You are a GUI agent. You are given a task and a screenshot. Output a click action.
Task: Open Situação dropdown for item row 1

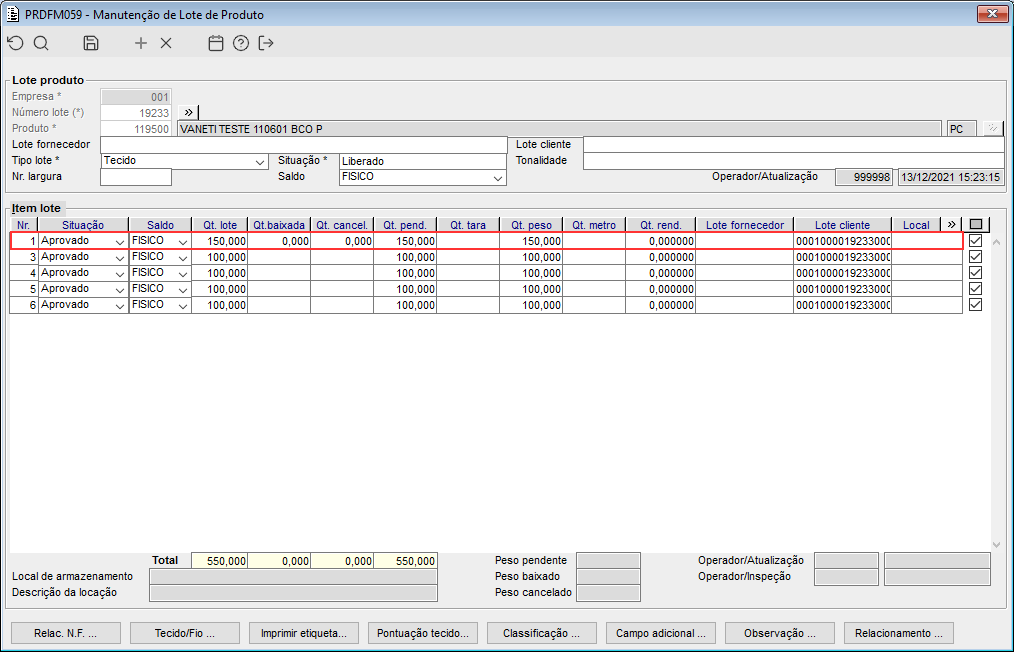(120, 242)
